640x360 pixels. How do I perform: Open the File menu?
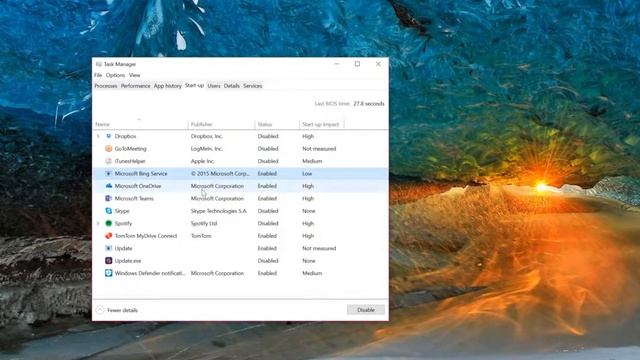click(x=98, y=75)
